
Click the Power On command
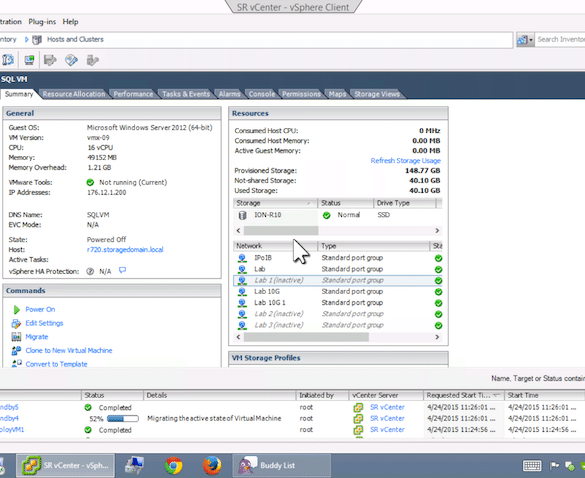tap(40, 309)
